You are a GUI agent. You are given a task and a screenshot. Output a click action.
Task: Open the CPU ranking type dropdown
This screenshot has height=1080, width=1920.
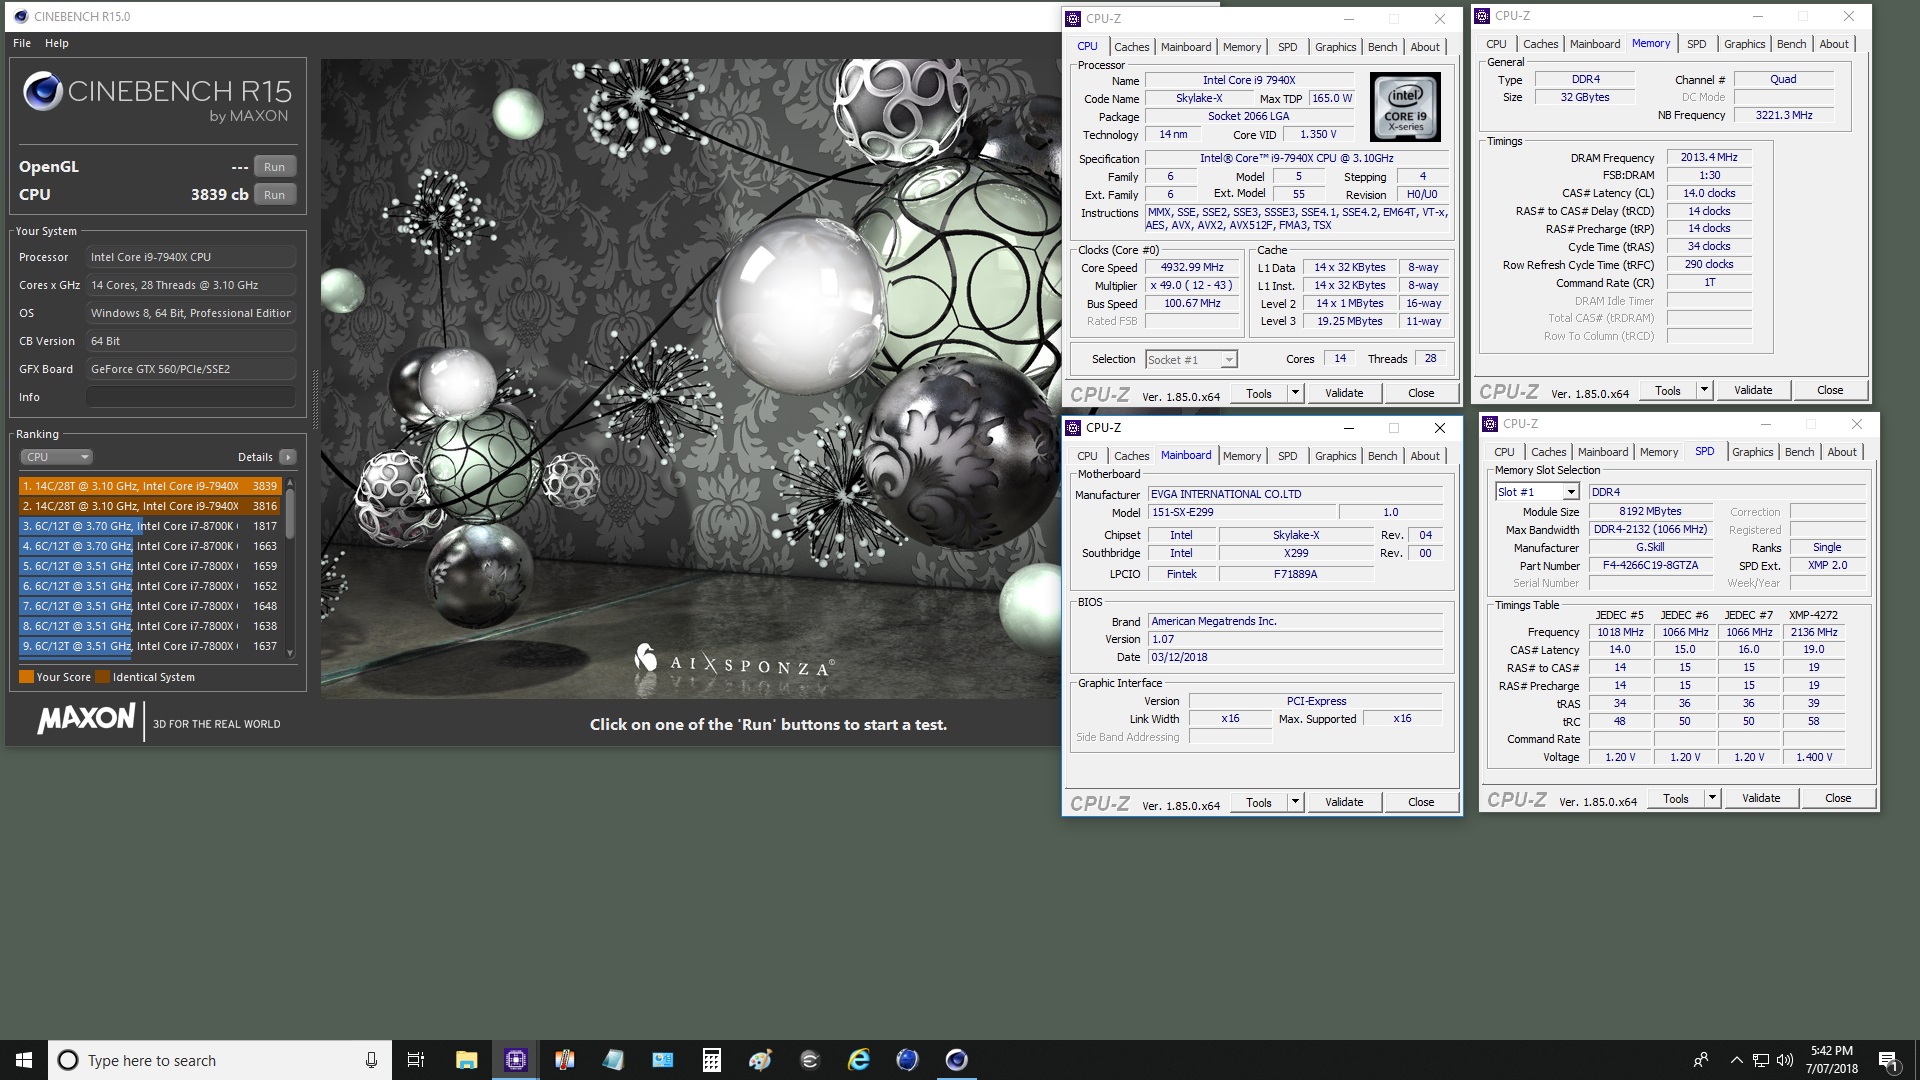56,457
